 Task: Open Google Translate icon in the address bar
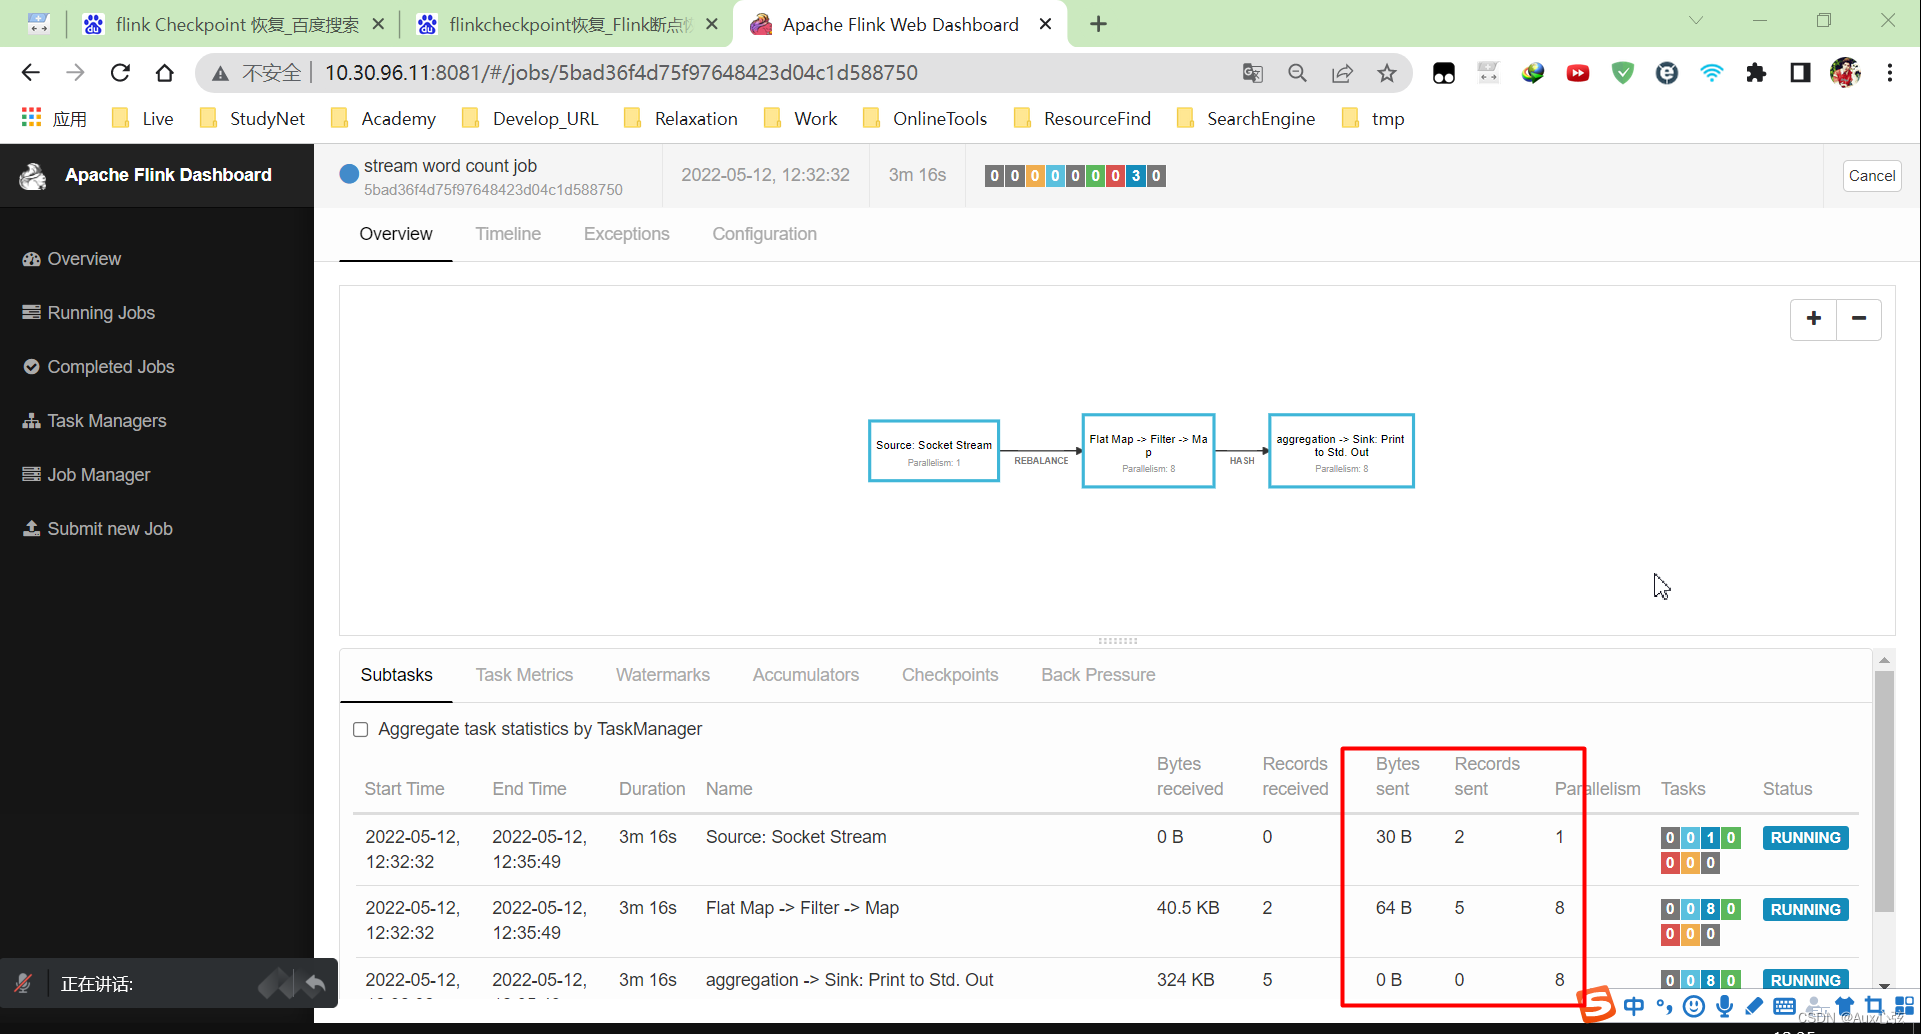tap(1252, 72)
